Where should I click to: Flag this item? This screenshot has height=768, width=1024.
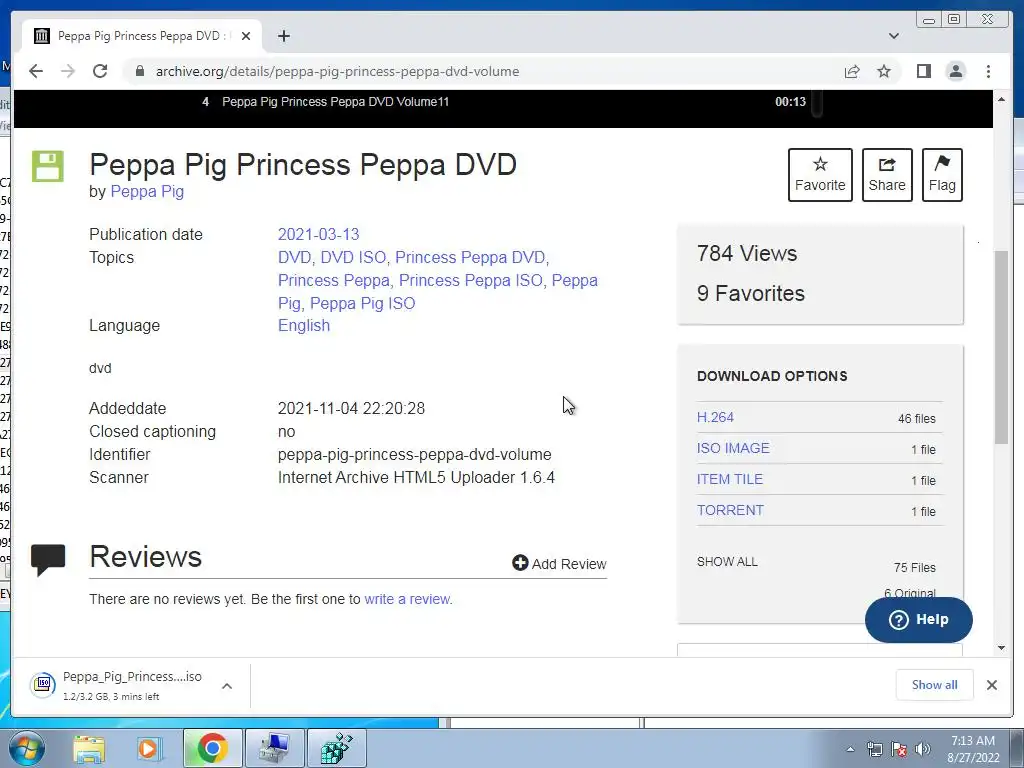[x=942, y=174]
